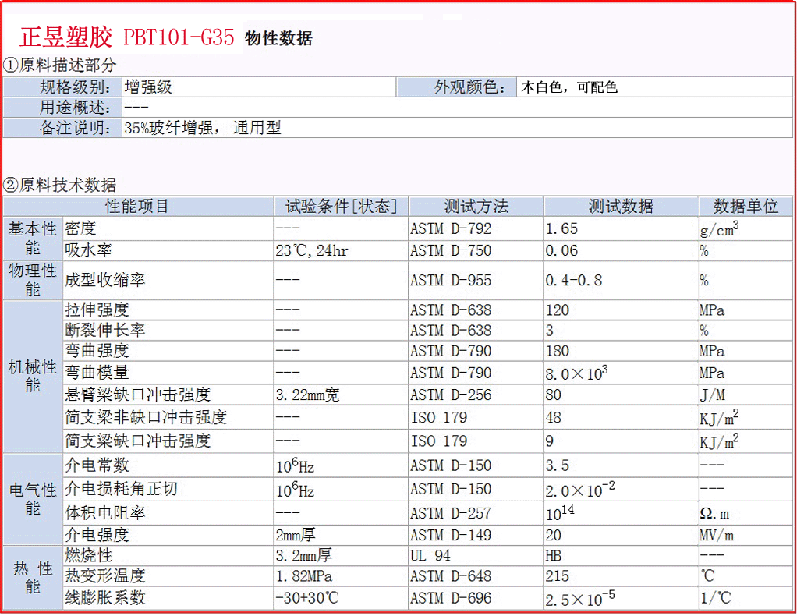Click the 成型收缩率 property cell
The image size is (797, 616).
[x=105, y=280]
